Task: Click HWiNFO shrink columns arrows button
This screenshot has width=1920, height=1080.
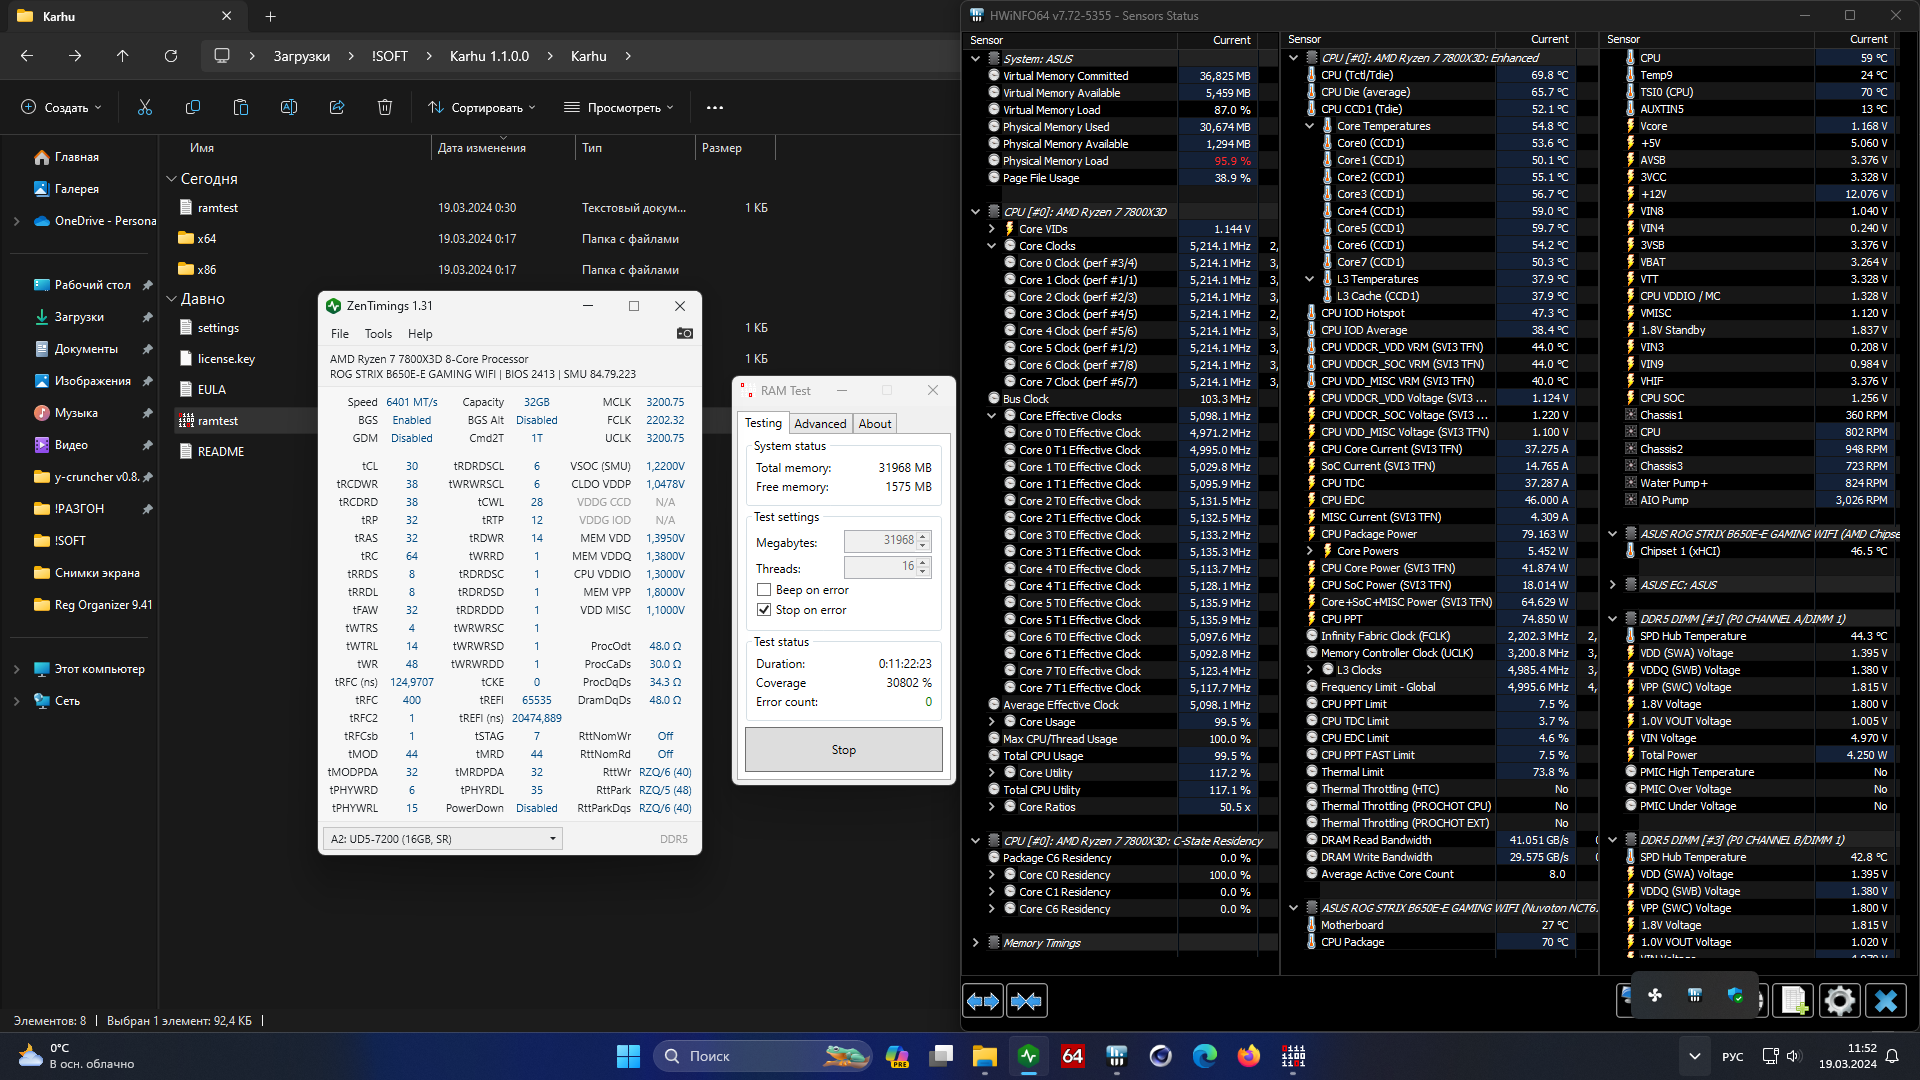Action: tap(1026, 1001)
